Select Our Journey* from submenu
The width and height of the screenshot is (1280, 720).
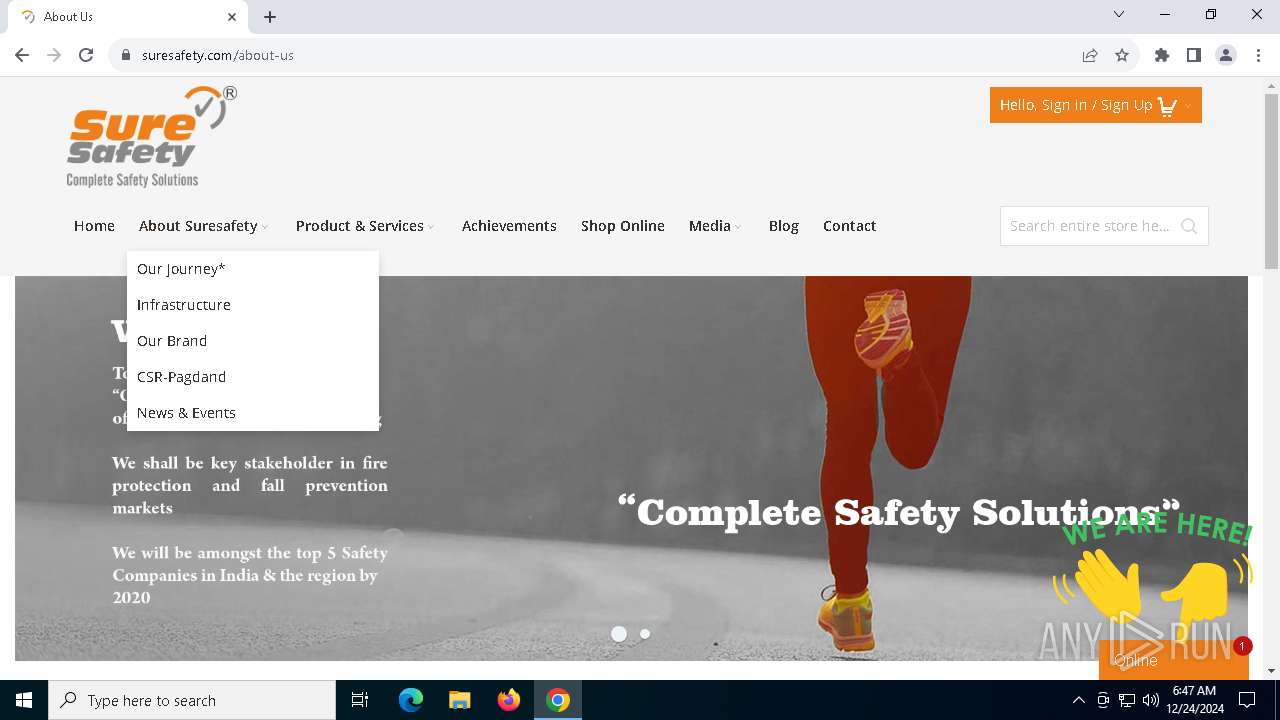click(x=181, y=269)
